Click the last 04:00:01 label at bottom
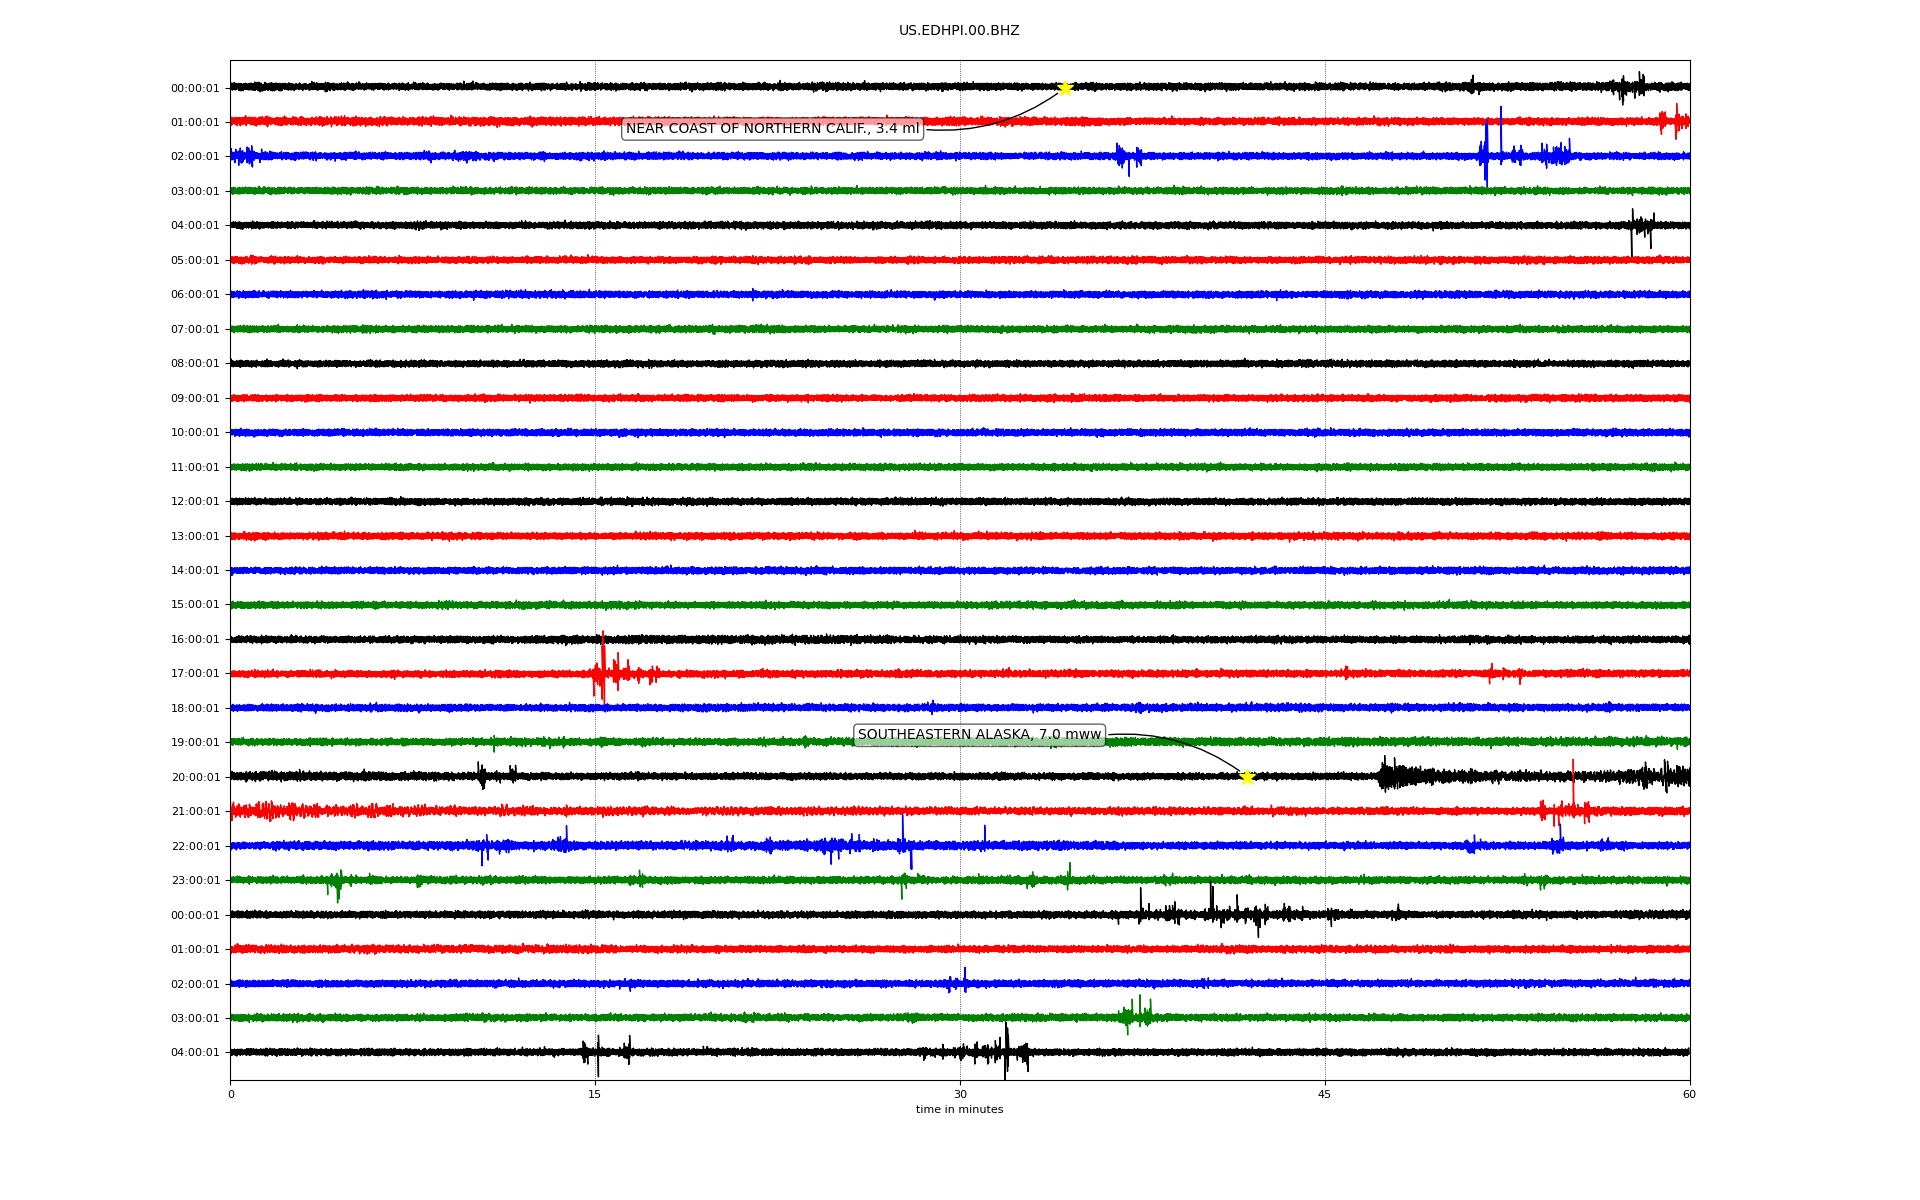This screenshot has width=1920, height=1200. (195, 1052)
